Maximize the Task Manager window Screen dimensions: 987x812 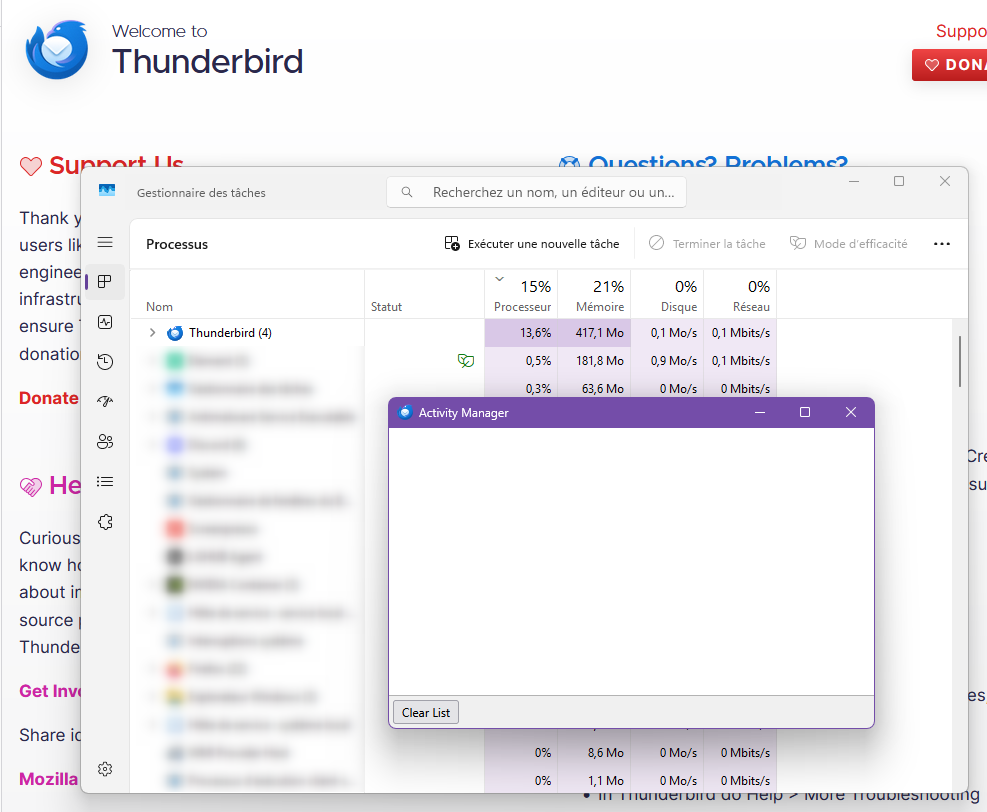[x=899, y=181]
